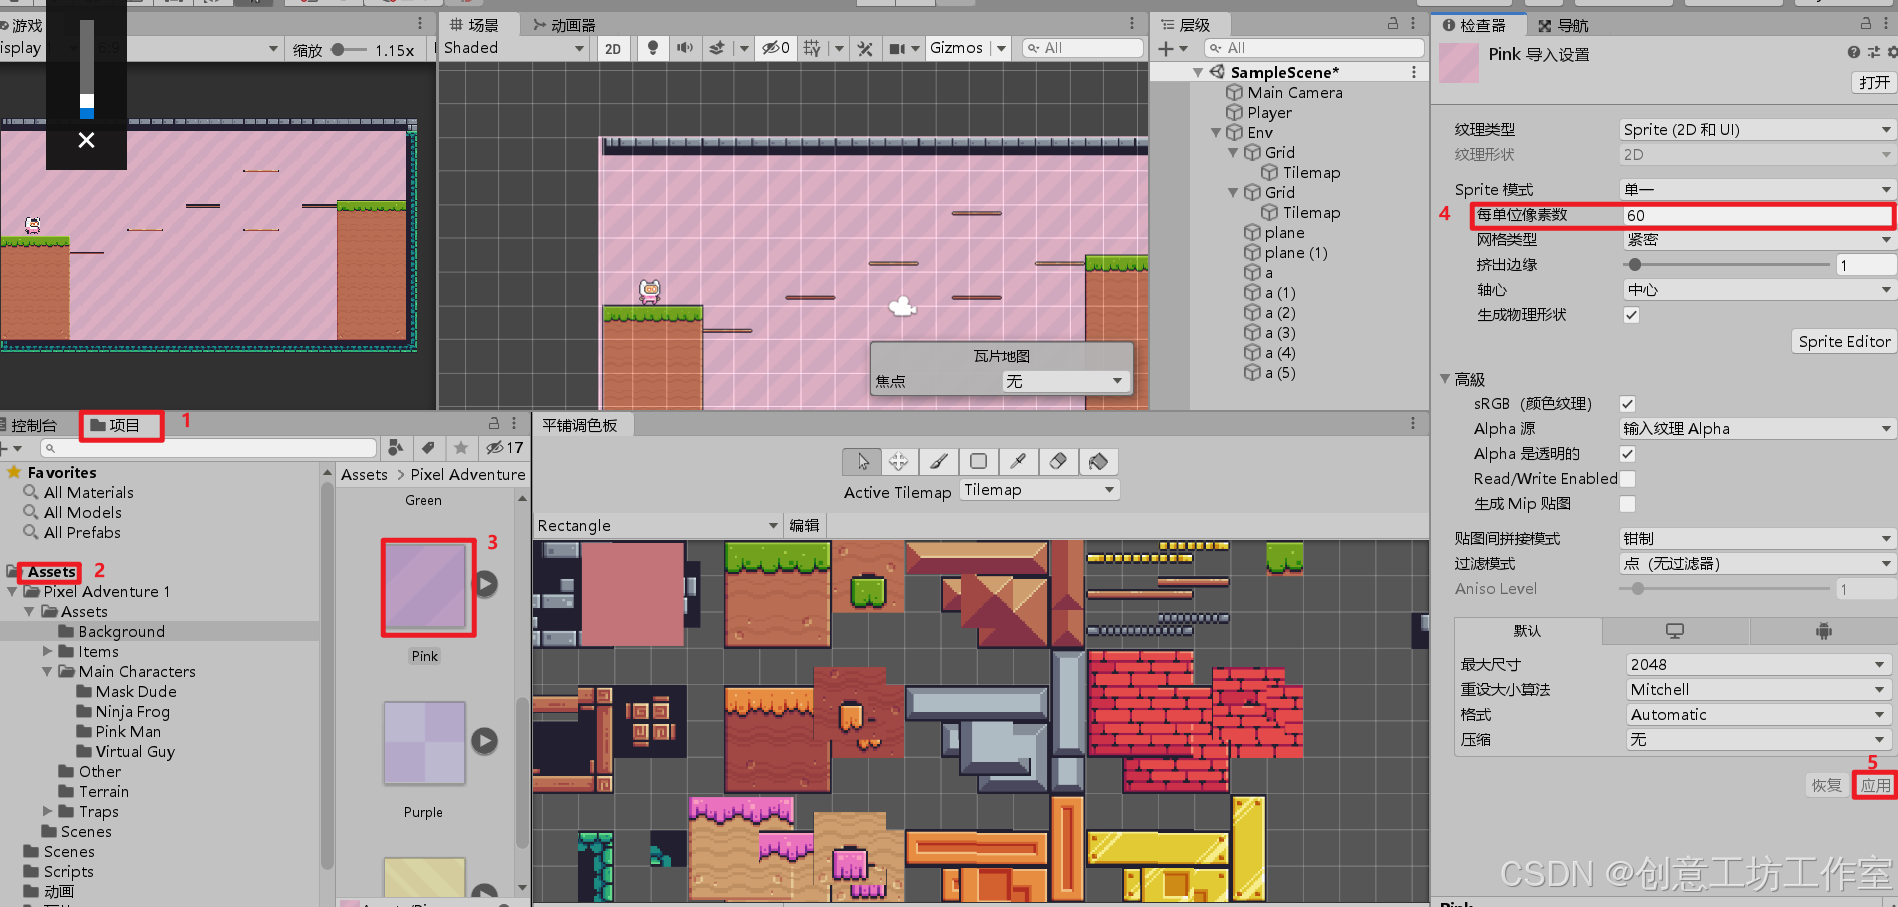This screenshot has width=1898, height=907.
Task: Select palette Move tool
Action: (899, 461)
